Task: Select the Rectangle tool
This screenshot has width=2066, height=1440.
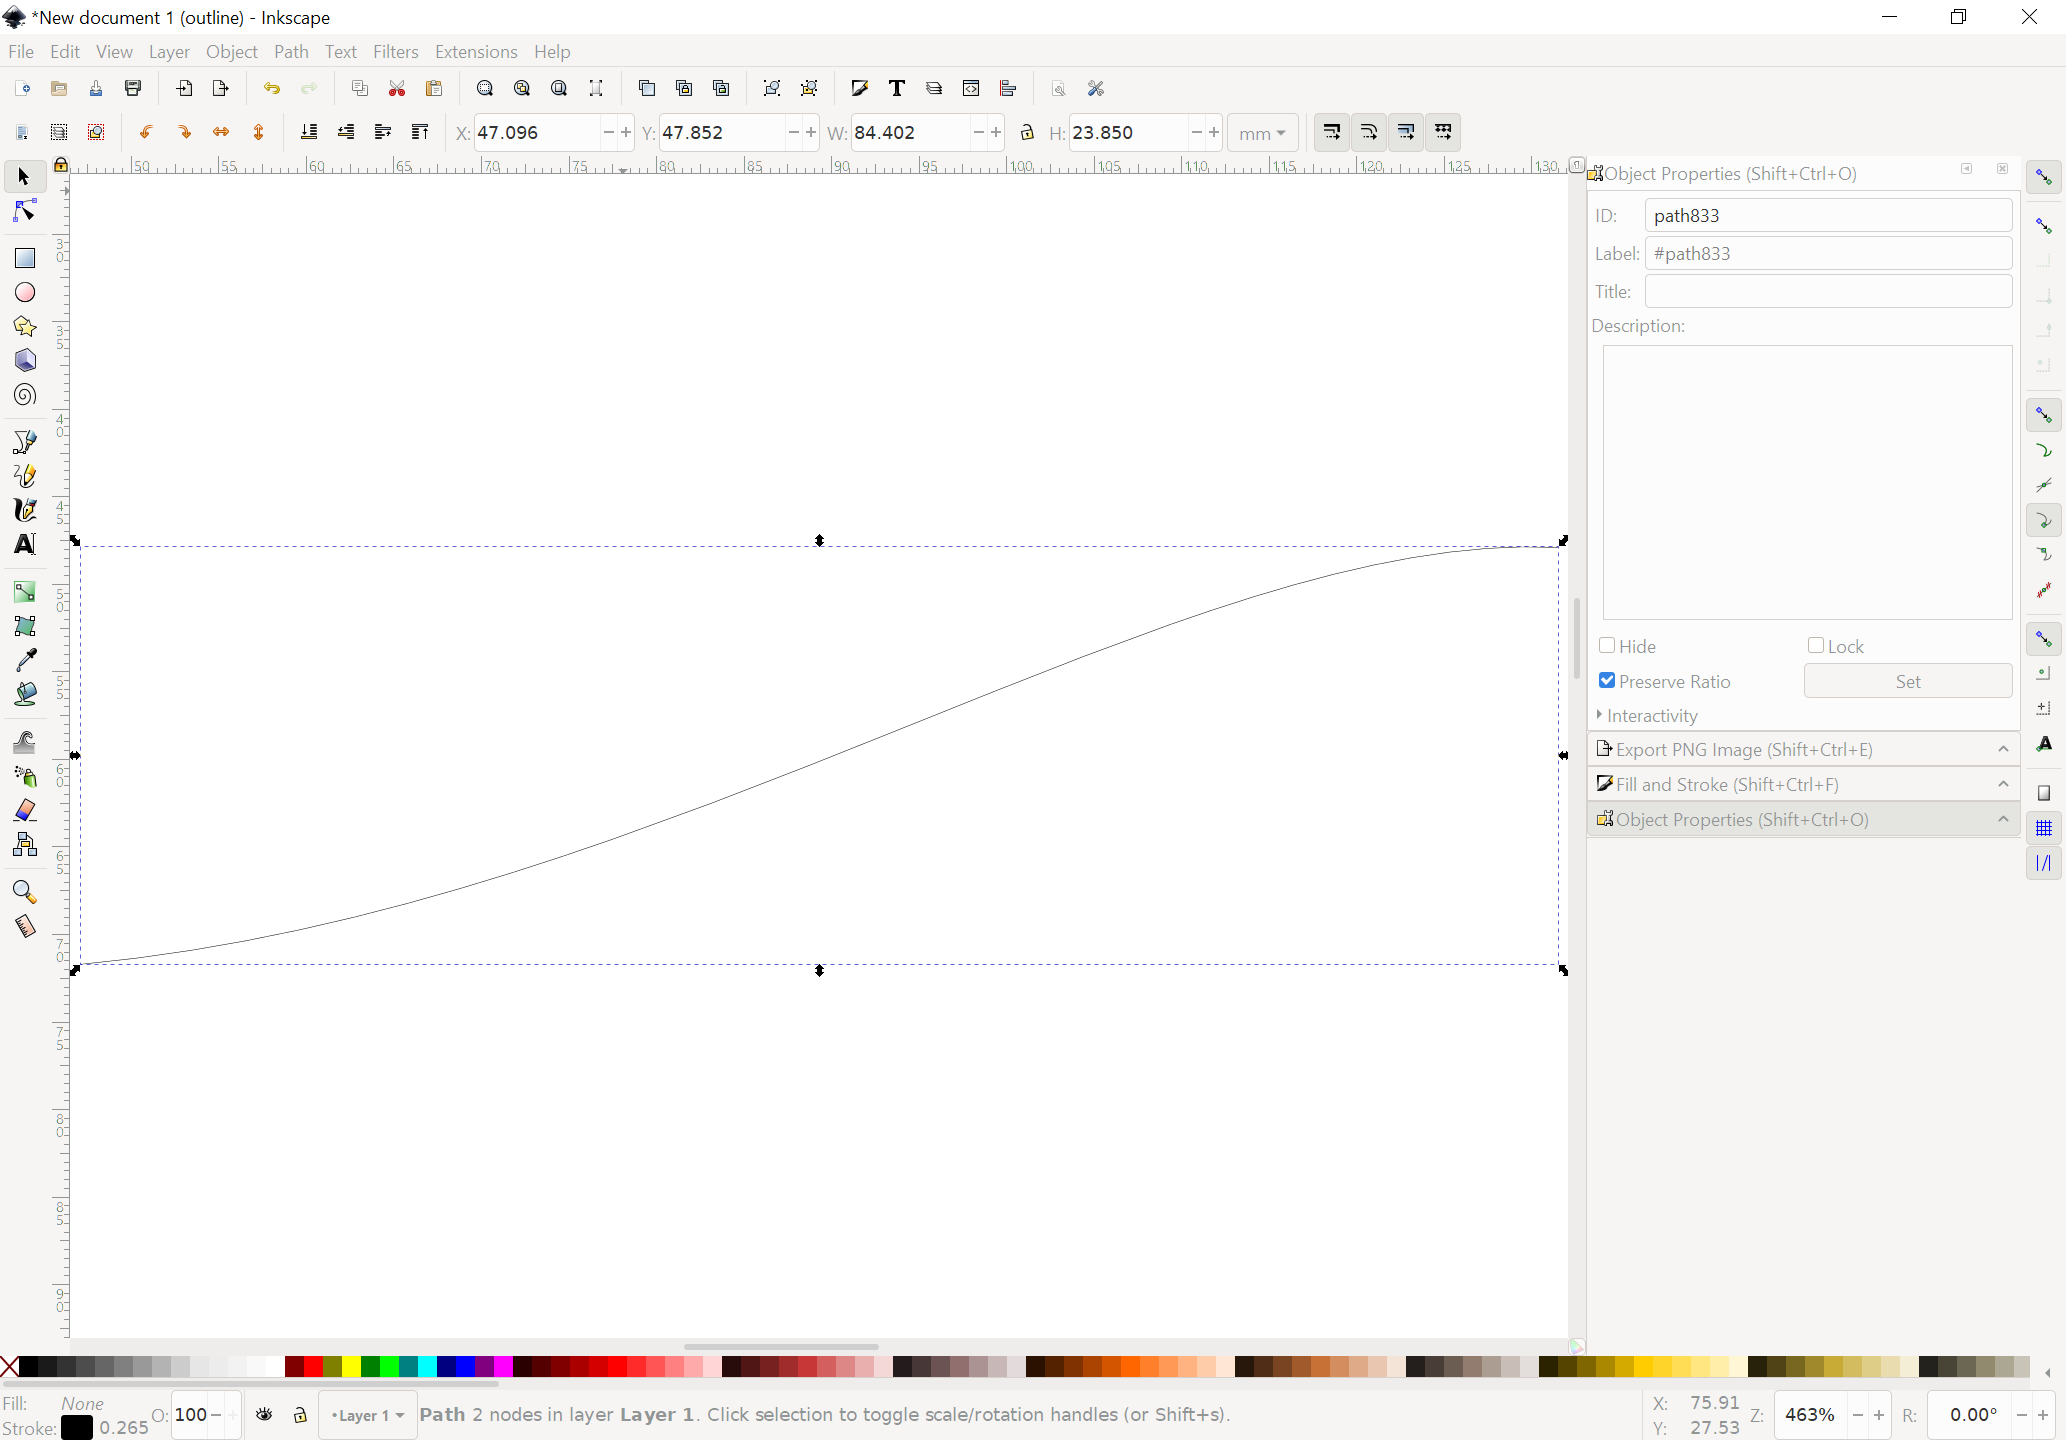Action: click(x=25, y=258)
